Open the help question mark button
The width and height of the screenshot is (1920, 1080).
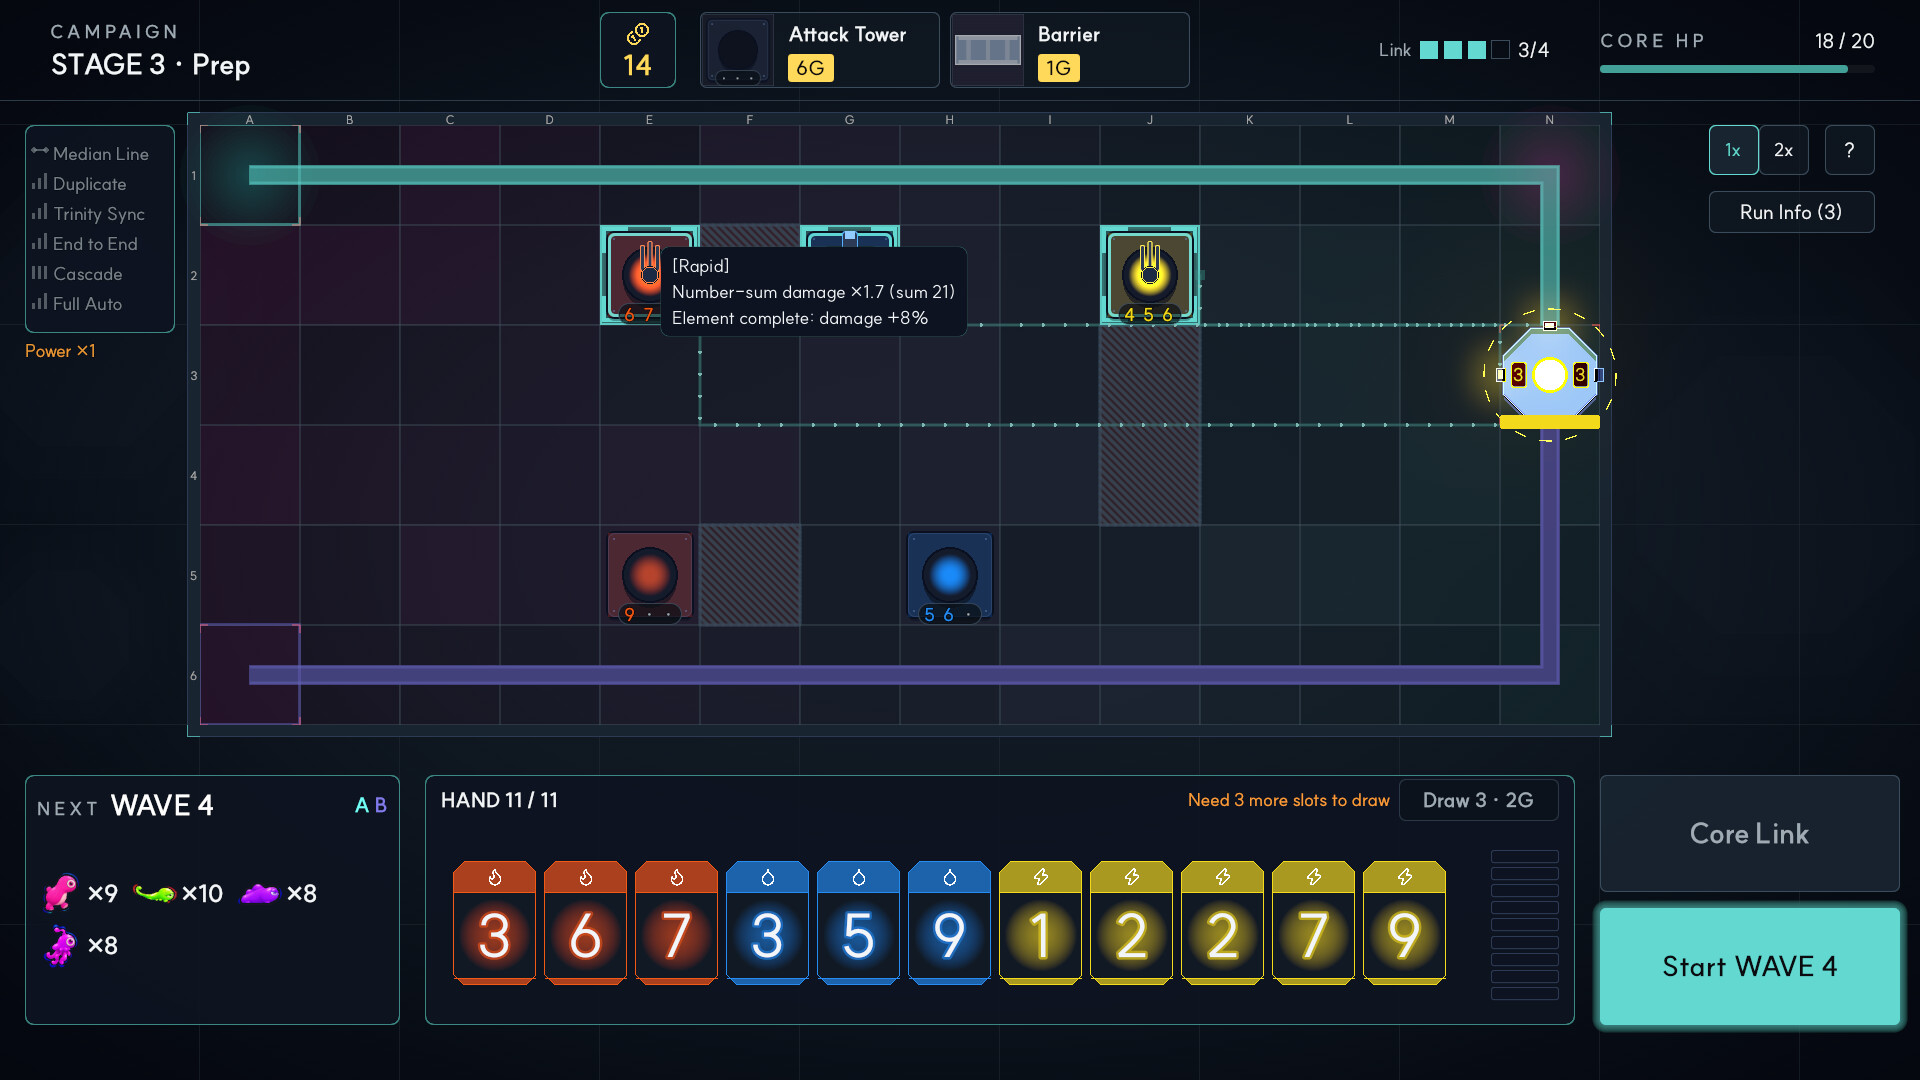coord(1849,150)
